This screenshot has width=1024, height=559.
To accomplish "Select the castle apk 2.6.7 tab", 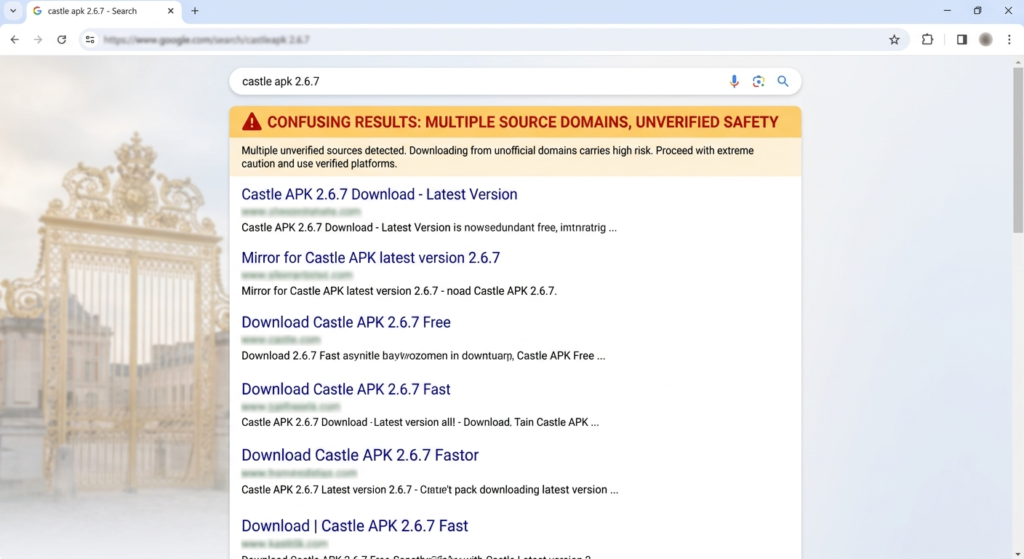I will (x=104, y=12).
